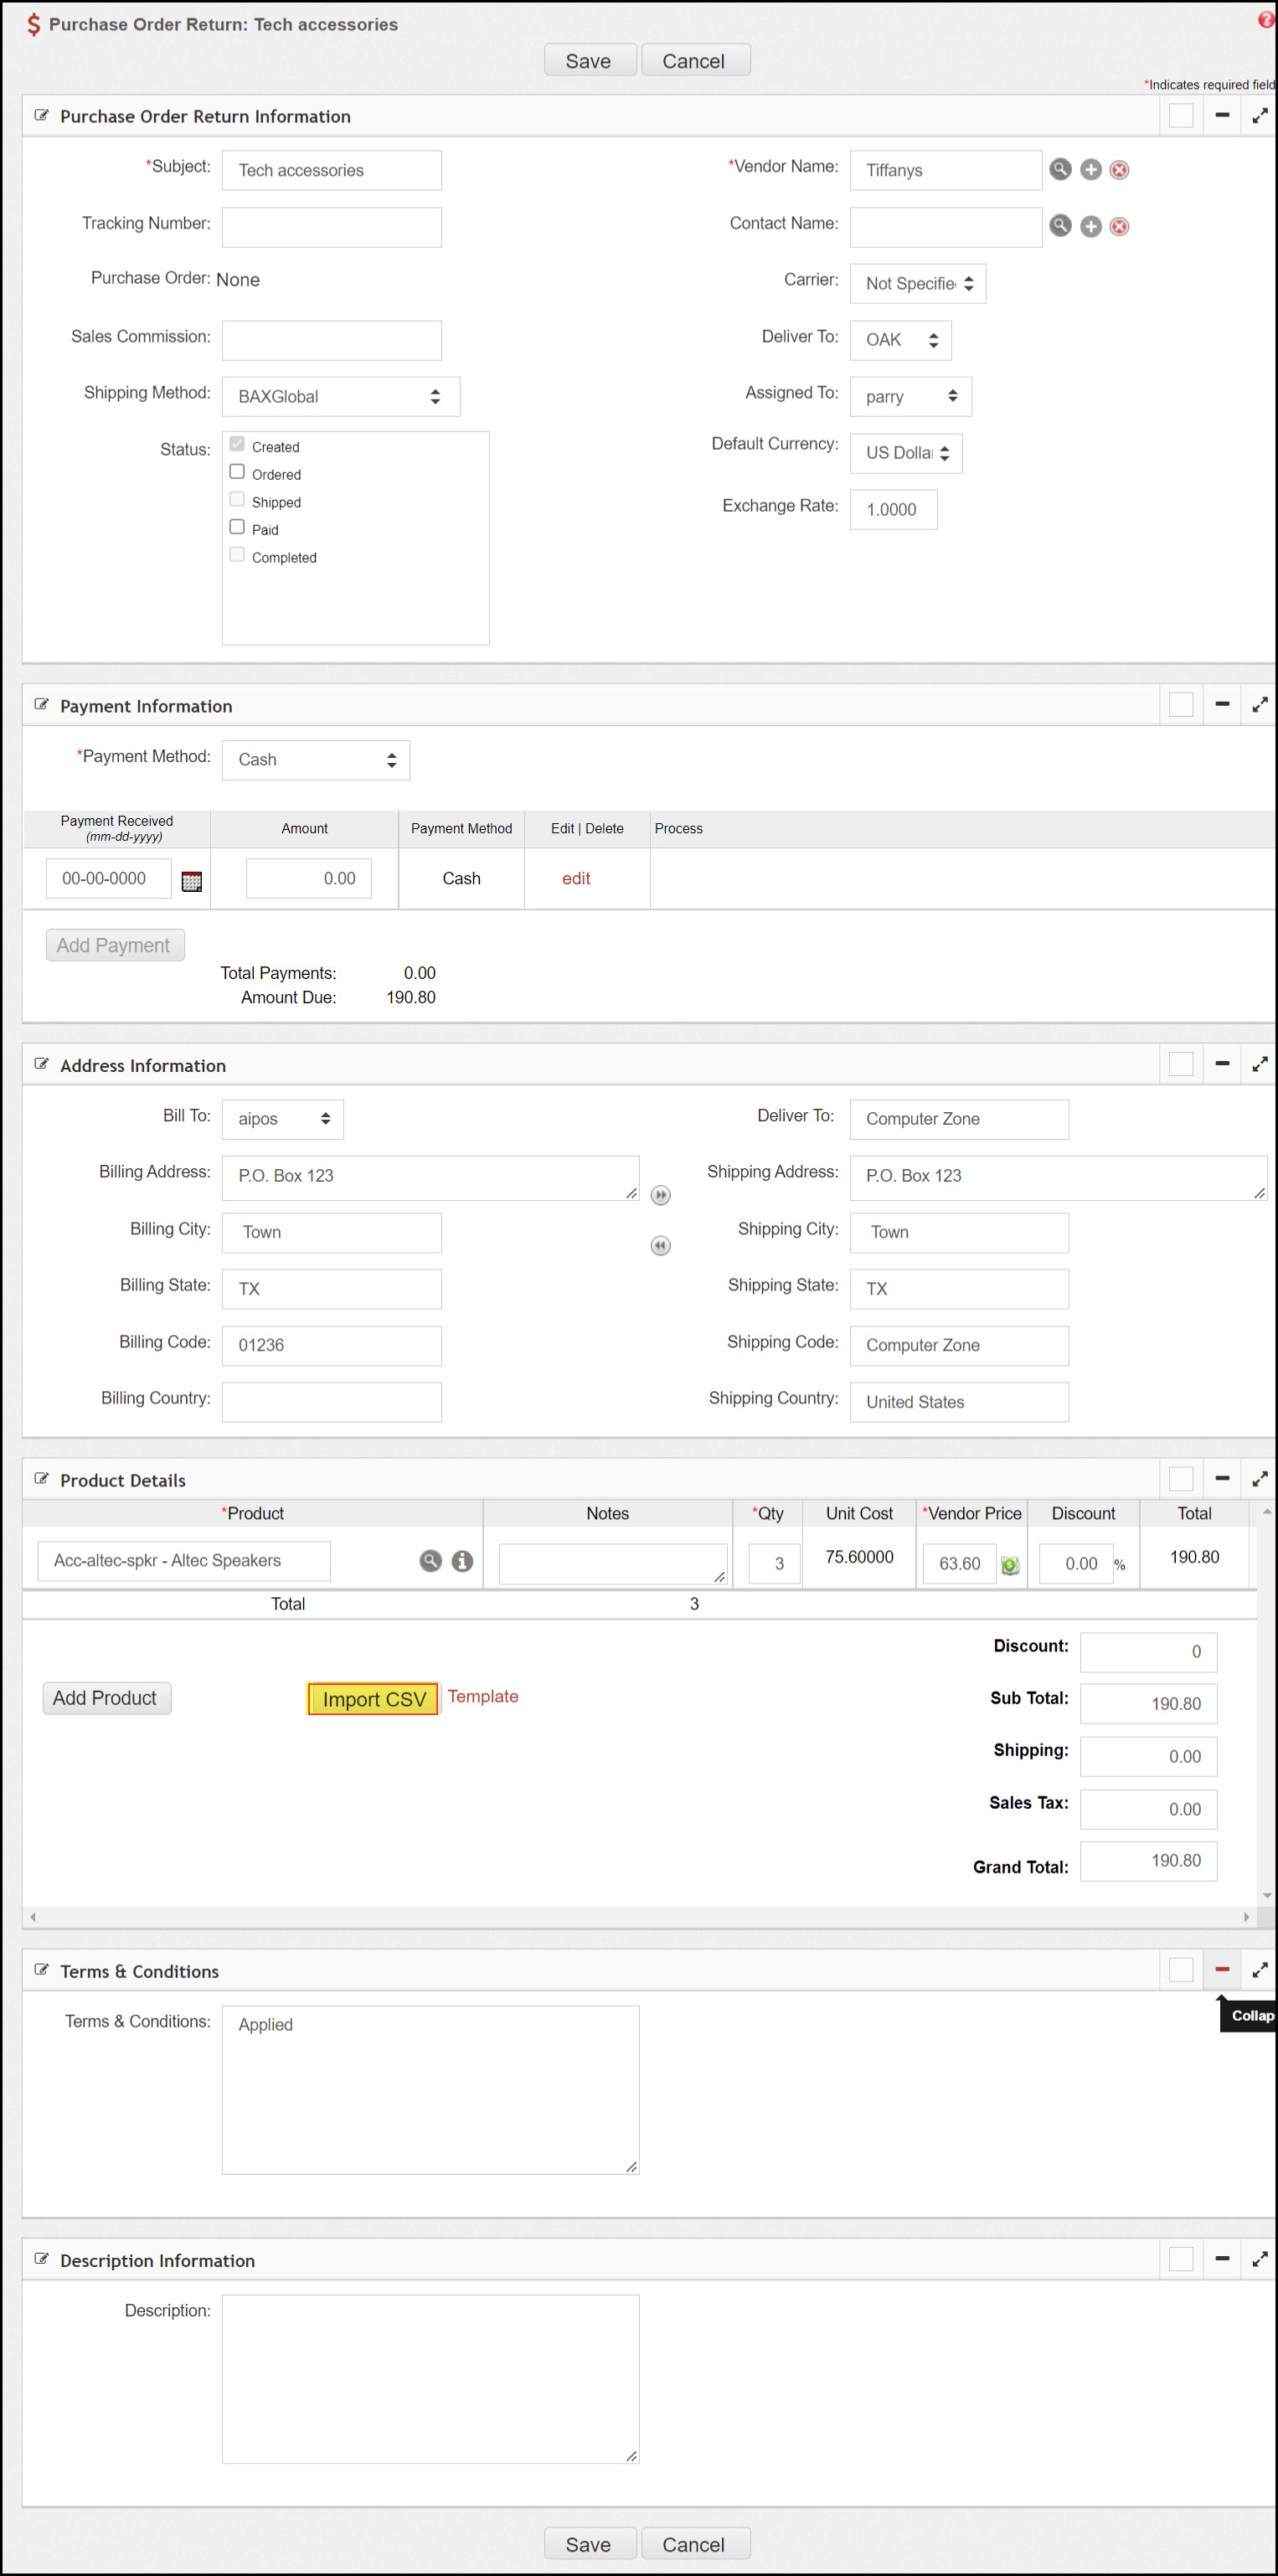Open the Assigned To dropdown
This screenshot has width=1278, height=2576.
point(911,397)
